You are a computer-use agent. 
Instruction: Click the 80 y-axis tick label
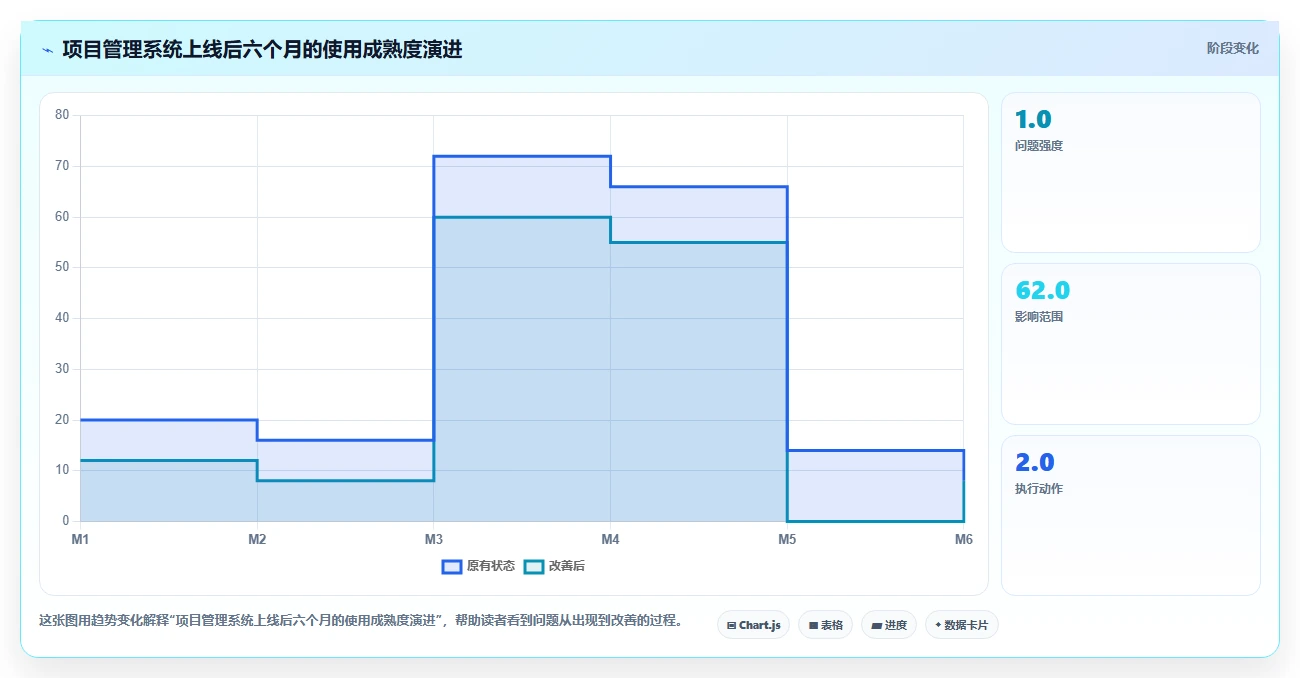[62, 115]
